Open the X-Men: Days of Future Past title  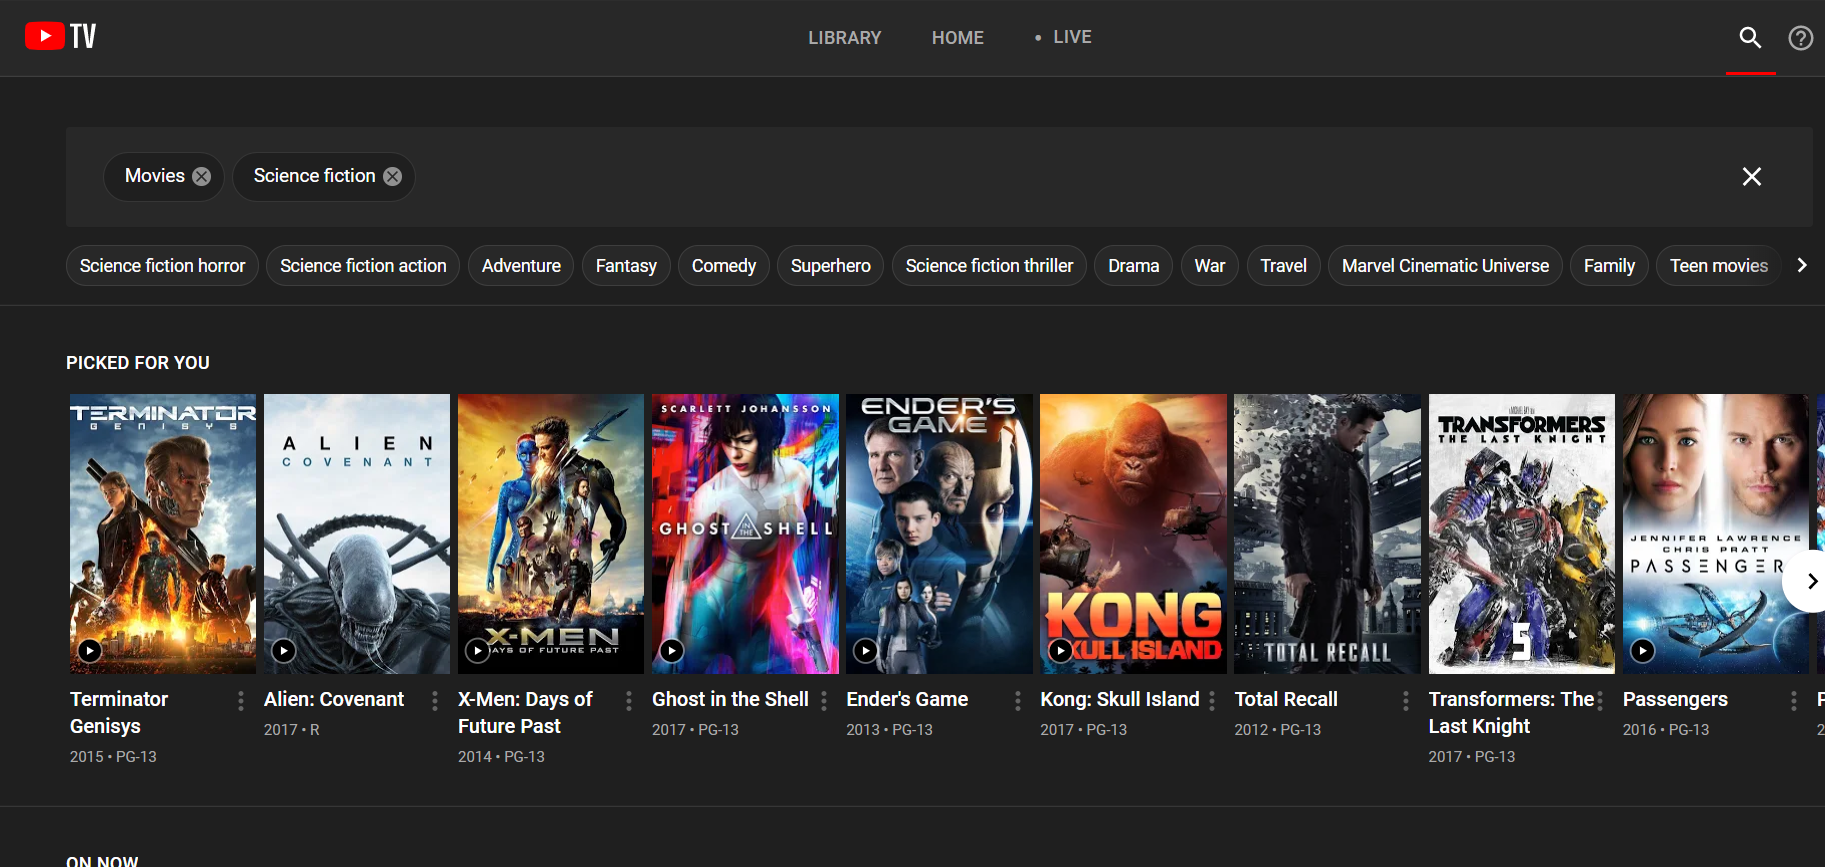[x=525, y=712]
